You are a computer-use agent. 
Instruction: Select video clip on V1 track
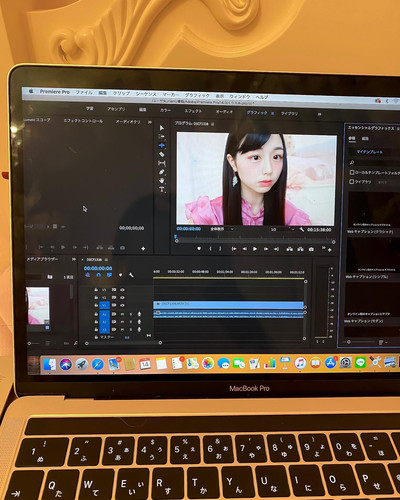[x=228, y=305]
